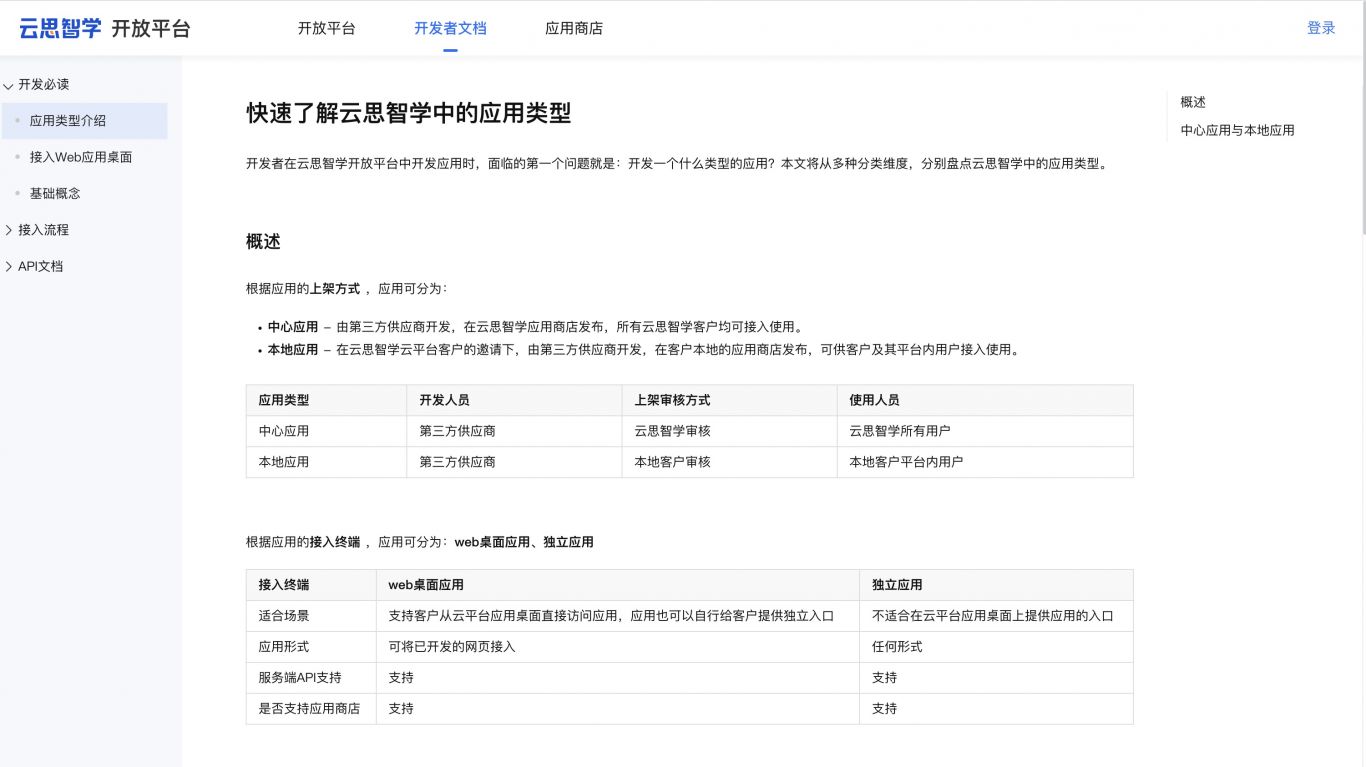Screen dimensions: 1366x767
Task: Click the 服务端API支持 row label
Action: [311, 678]
